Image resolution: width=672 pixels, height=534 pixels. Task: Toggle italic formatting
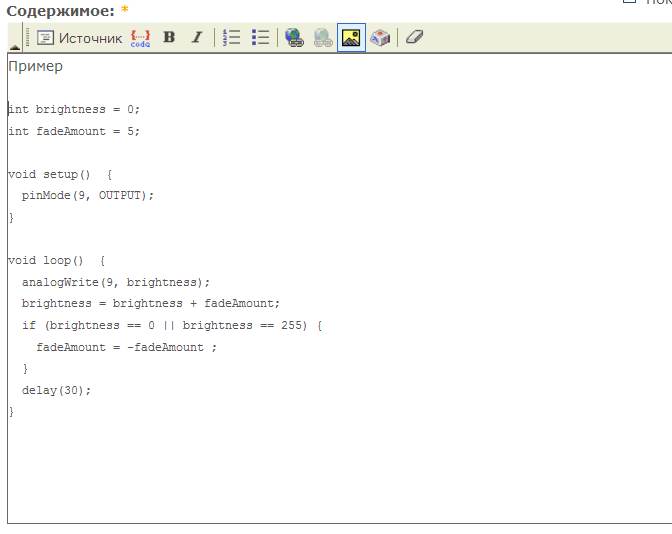tap(196, 38)
